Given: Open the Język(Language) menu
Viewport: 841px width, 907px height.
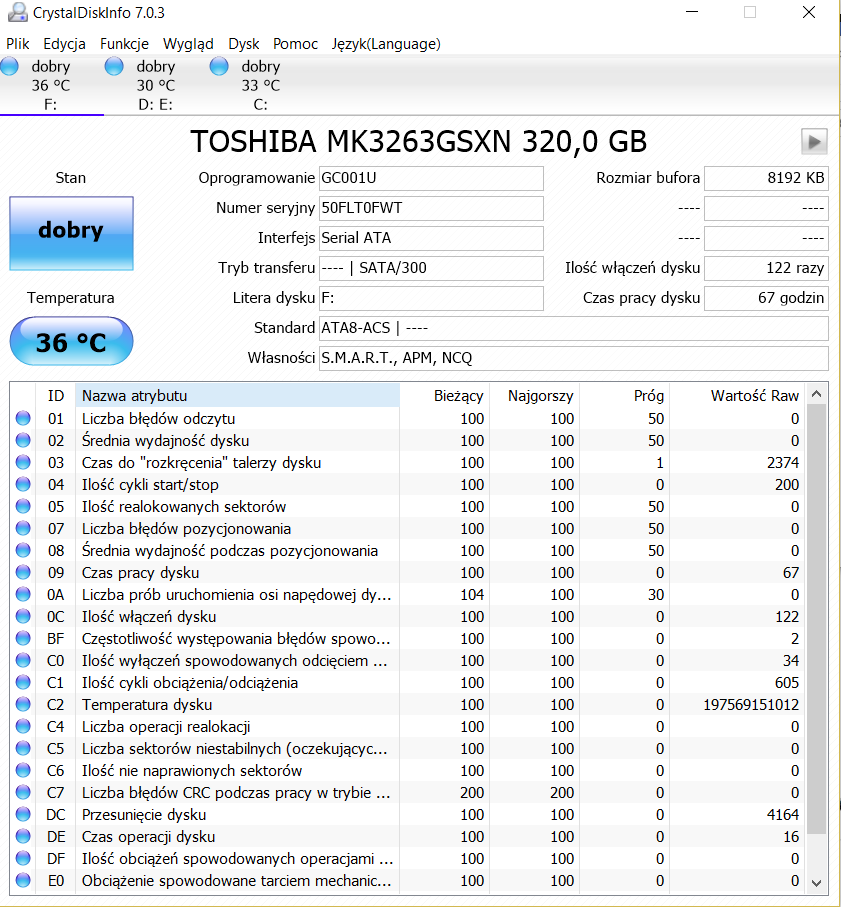Looking at the screenshot, I should point(386,44).
